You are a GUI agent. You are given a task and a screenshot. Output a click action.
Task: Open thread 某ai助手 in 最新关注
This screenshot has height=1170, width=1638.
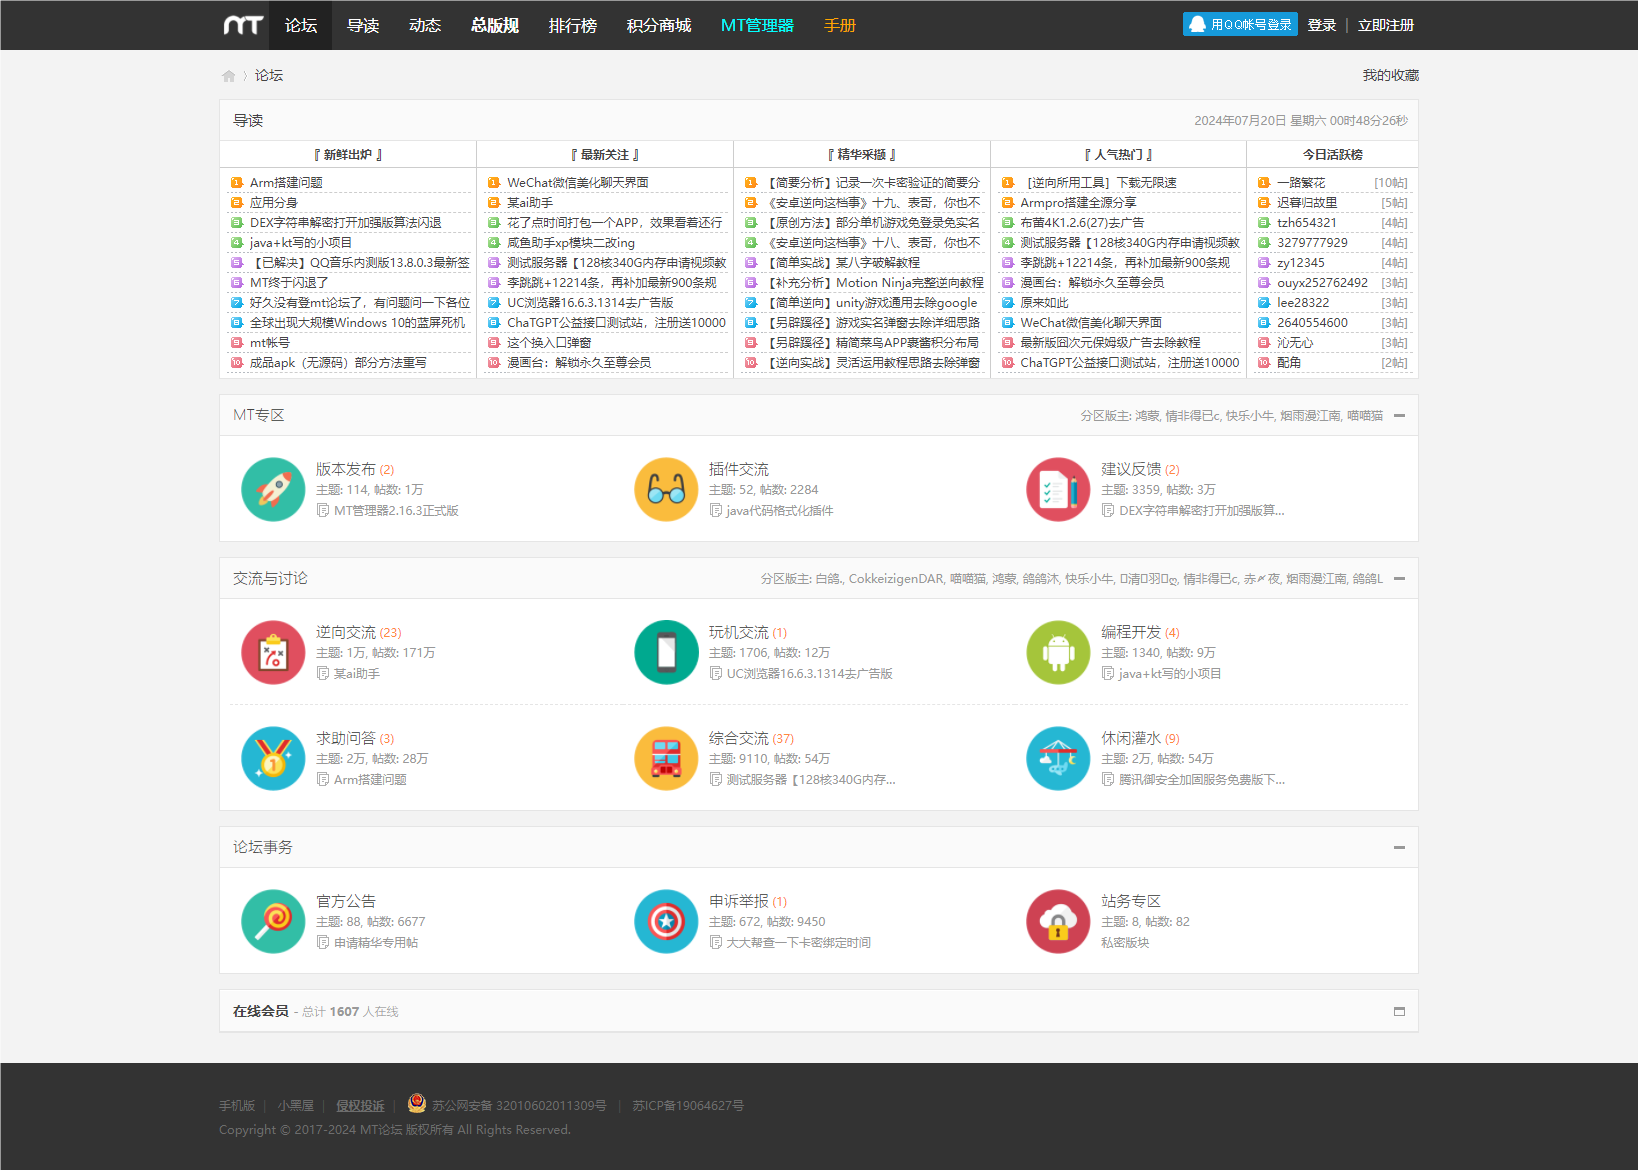tap(530, 202)
